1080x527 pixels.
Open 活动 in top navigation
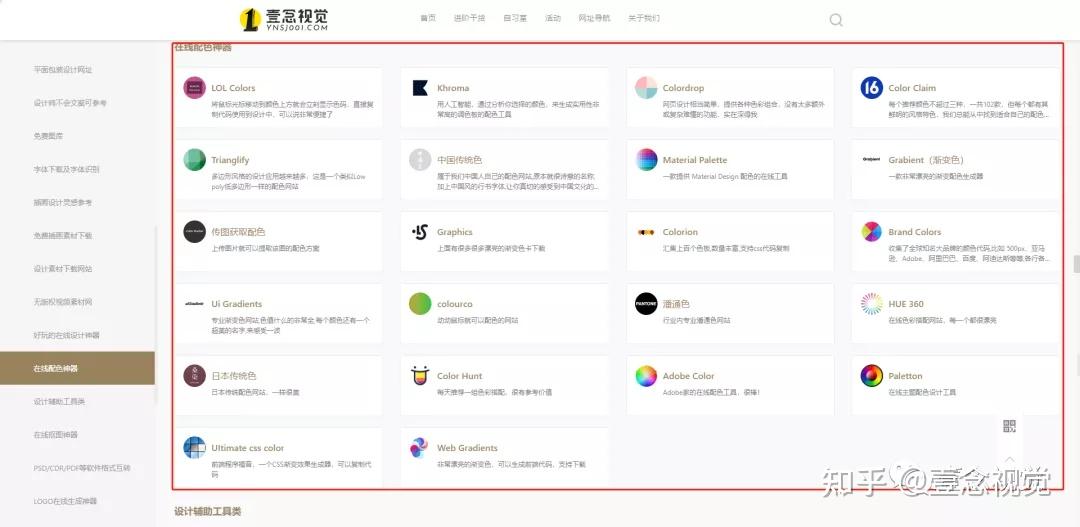pyautogui.click(x=553, y=19)
